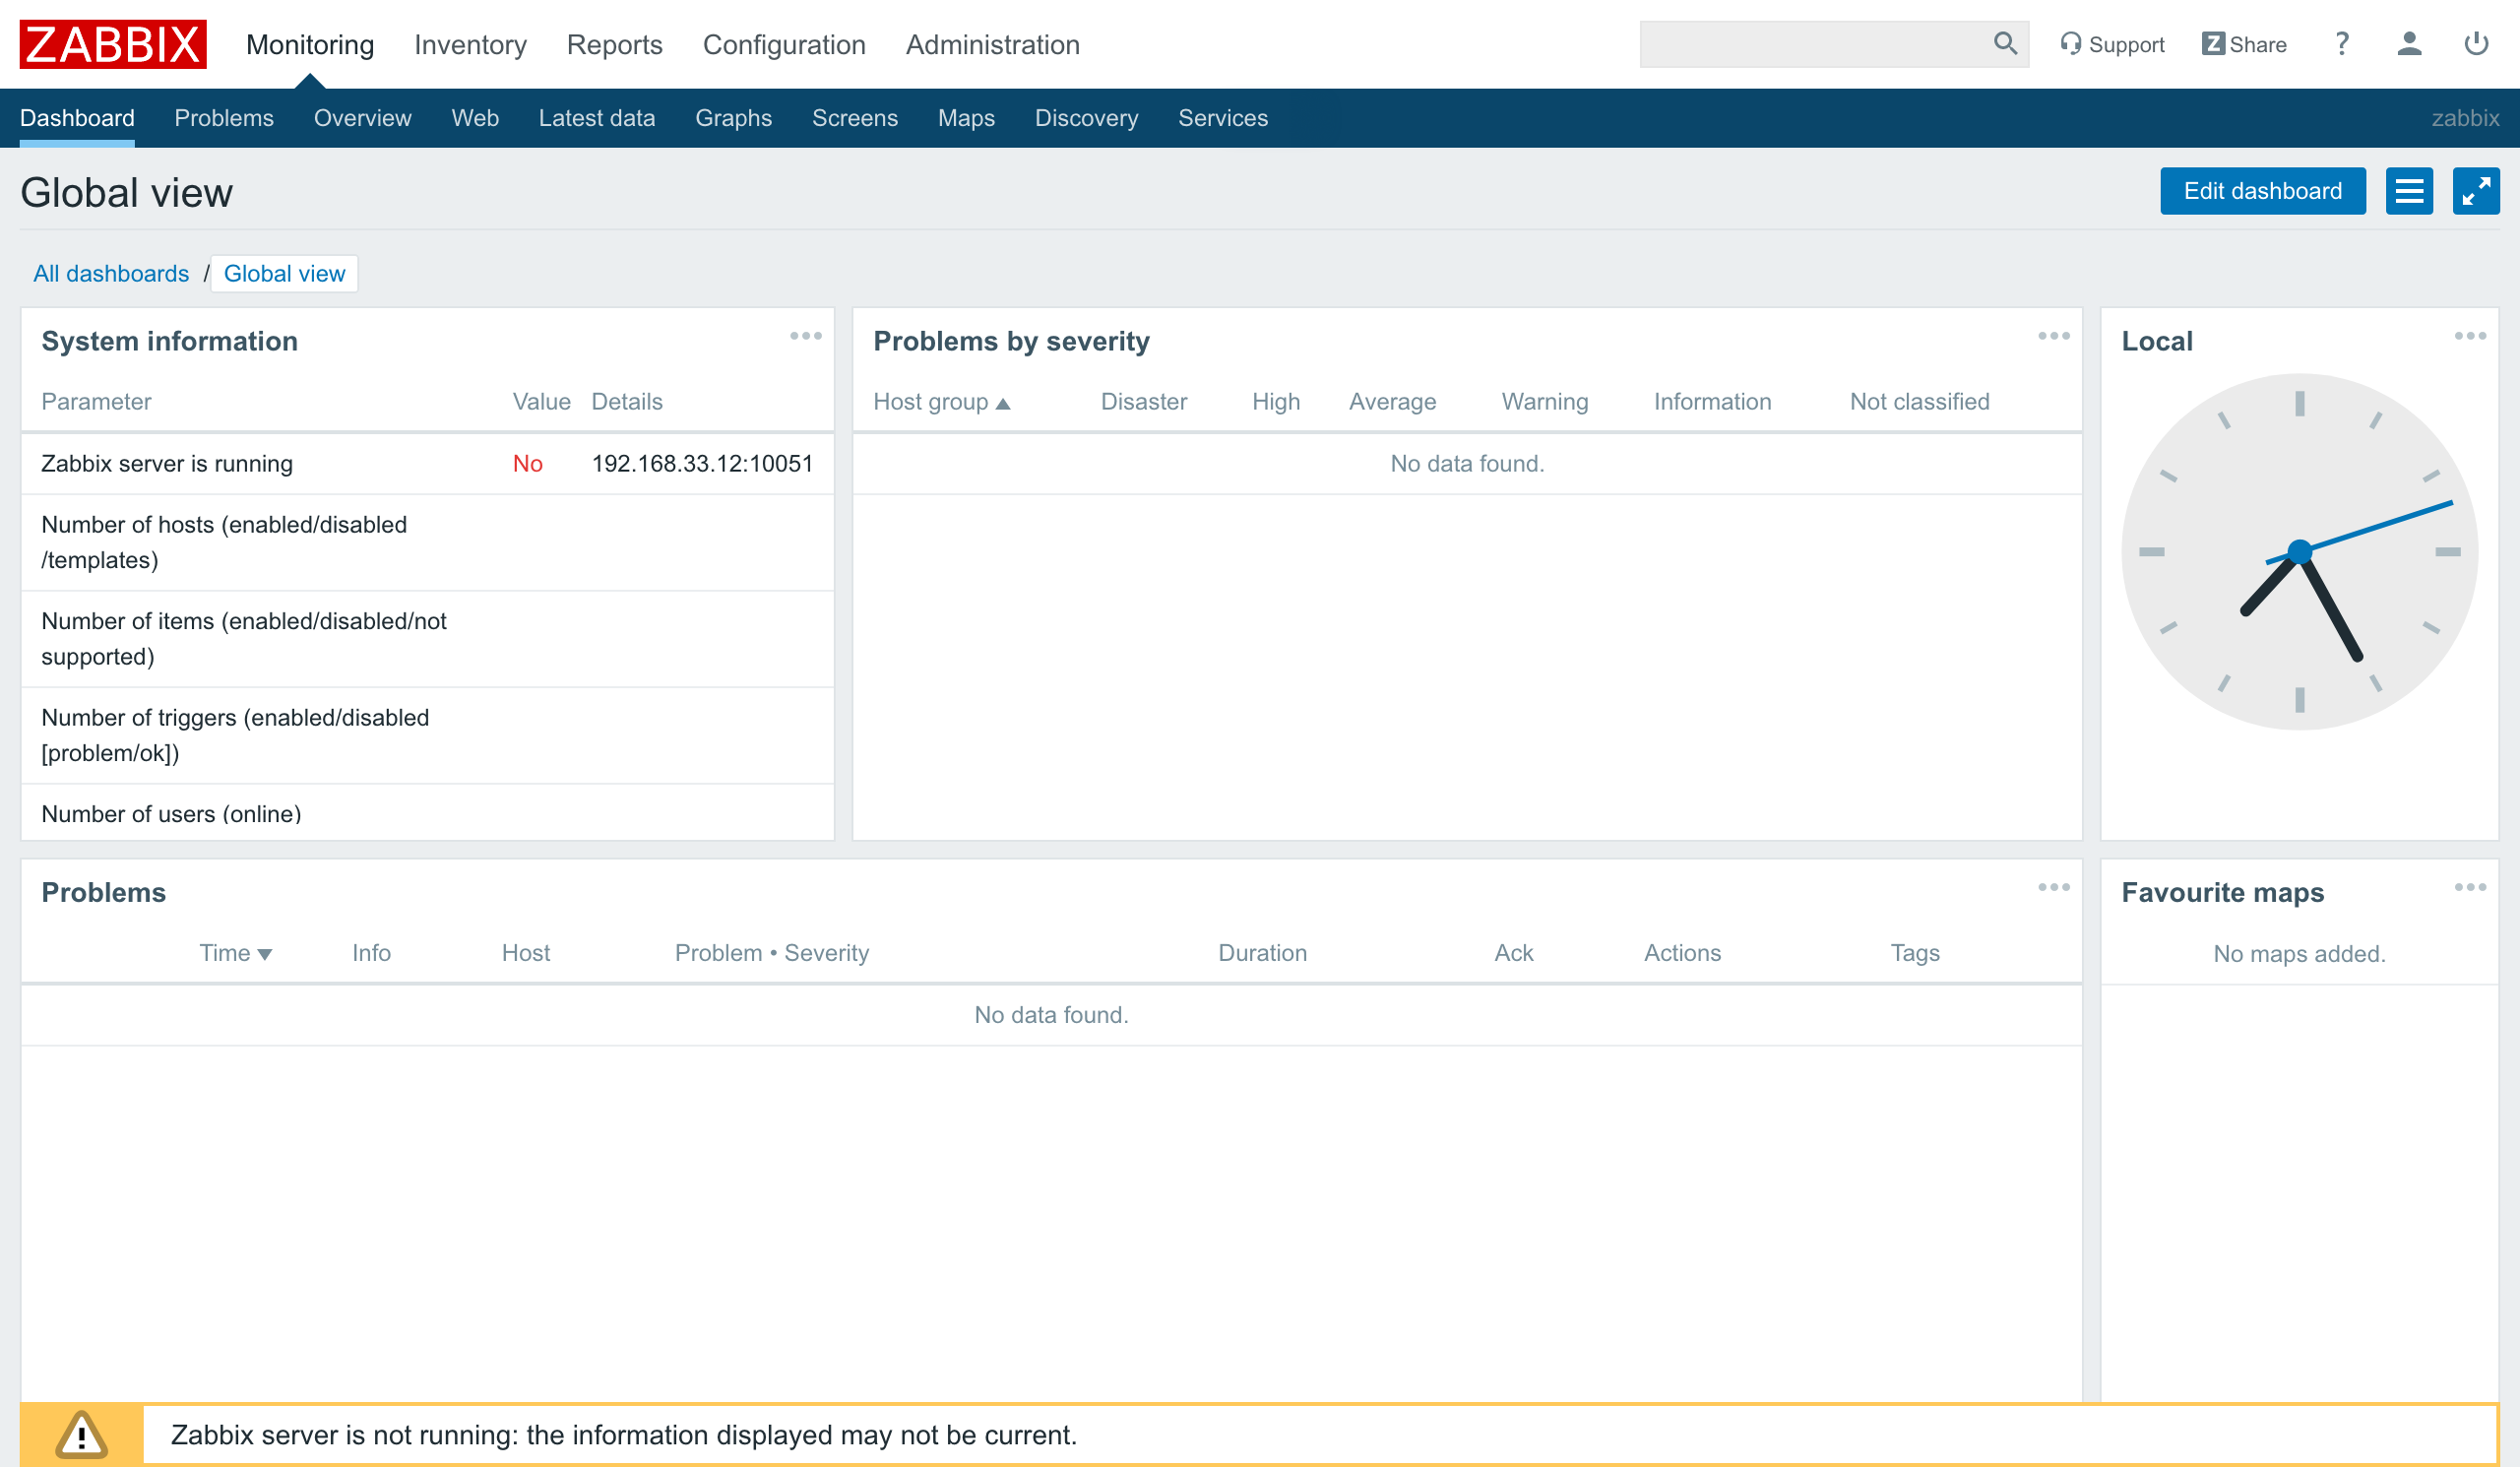Click the Local analog clock face
The image size is (2520, 1467).
pos(2300,553)
